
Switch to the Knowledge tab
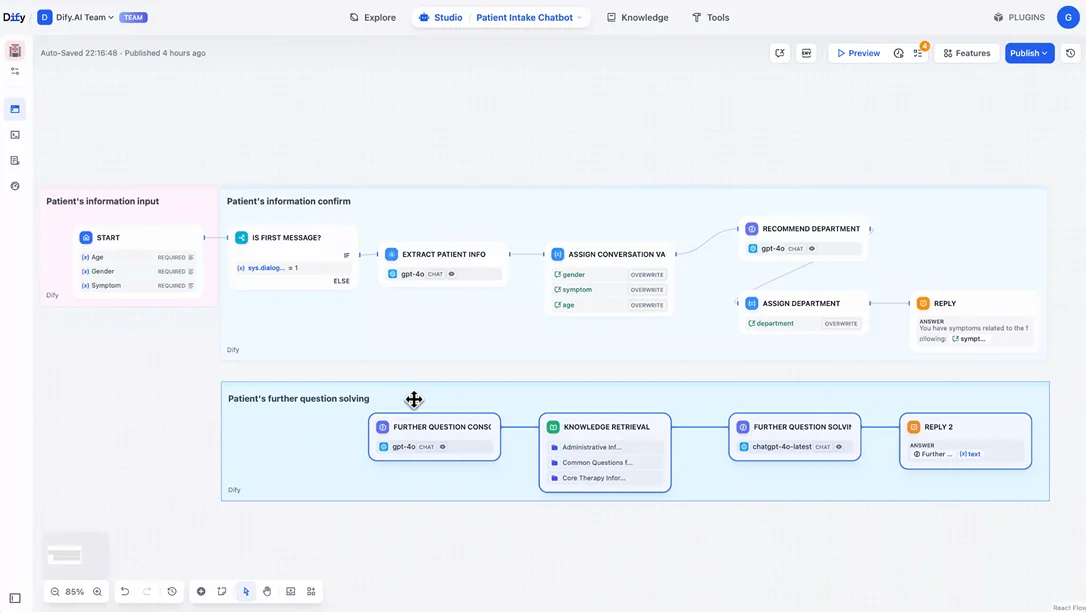637,17
